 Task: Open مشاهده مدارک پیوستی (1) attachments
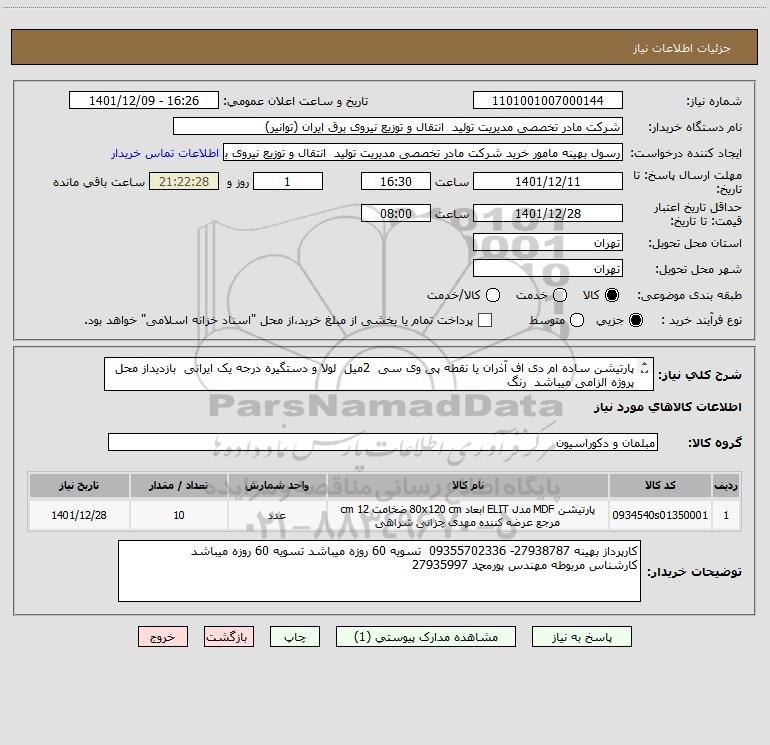pyautogui.click(x=426, y=636)
